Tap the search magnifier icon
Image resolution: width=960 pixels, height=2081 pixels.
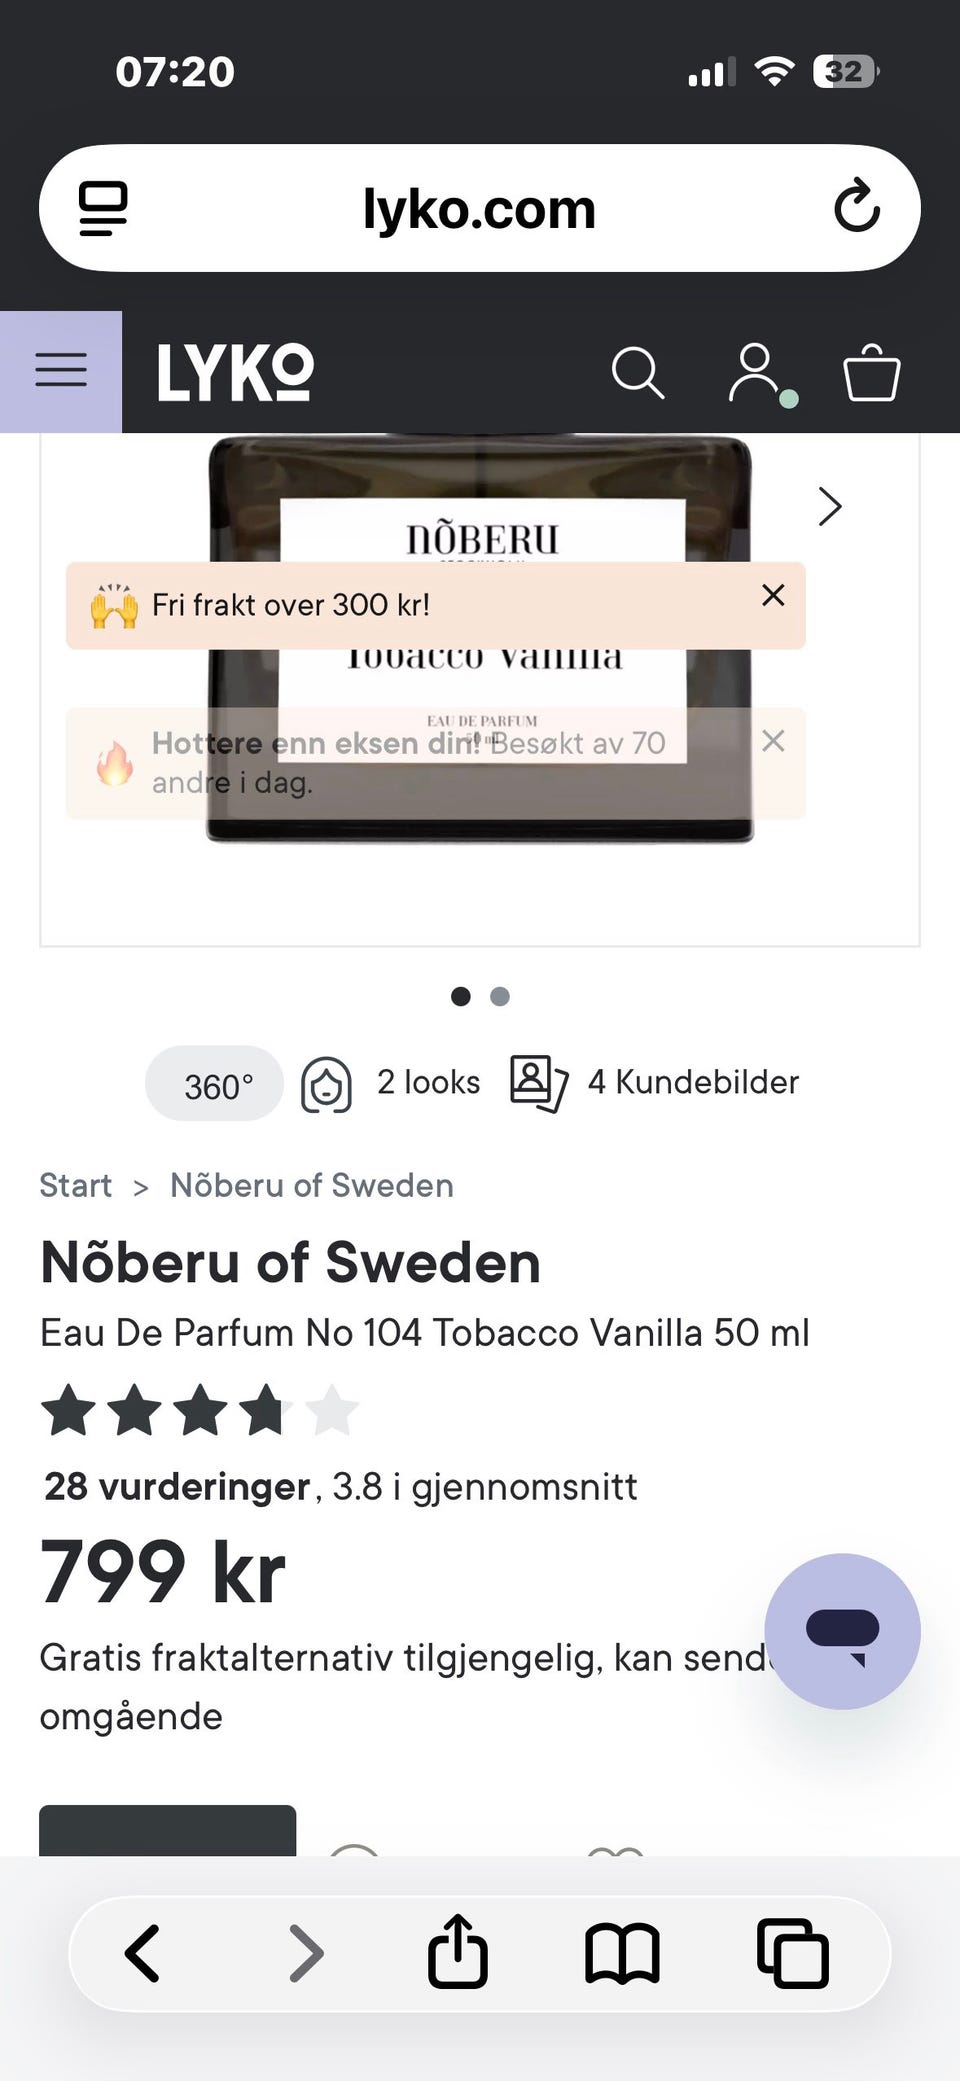pyautogui.click(x=637, y=373)
